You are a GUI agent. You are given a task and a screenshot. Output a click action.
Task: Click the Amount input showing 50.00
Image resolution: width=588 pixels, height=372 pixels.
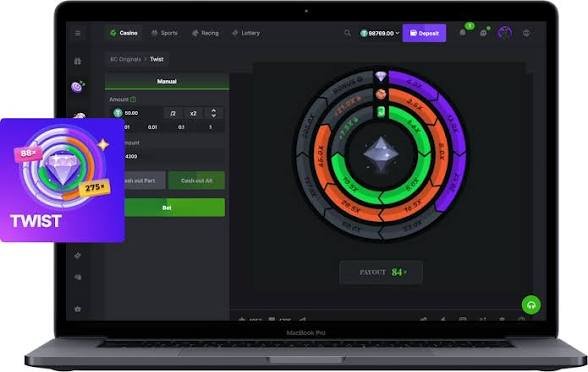point(137,113)
